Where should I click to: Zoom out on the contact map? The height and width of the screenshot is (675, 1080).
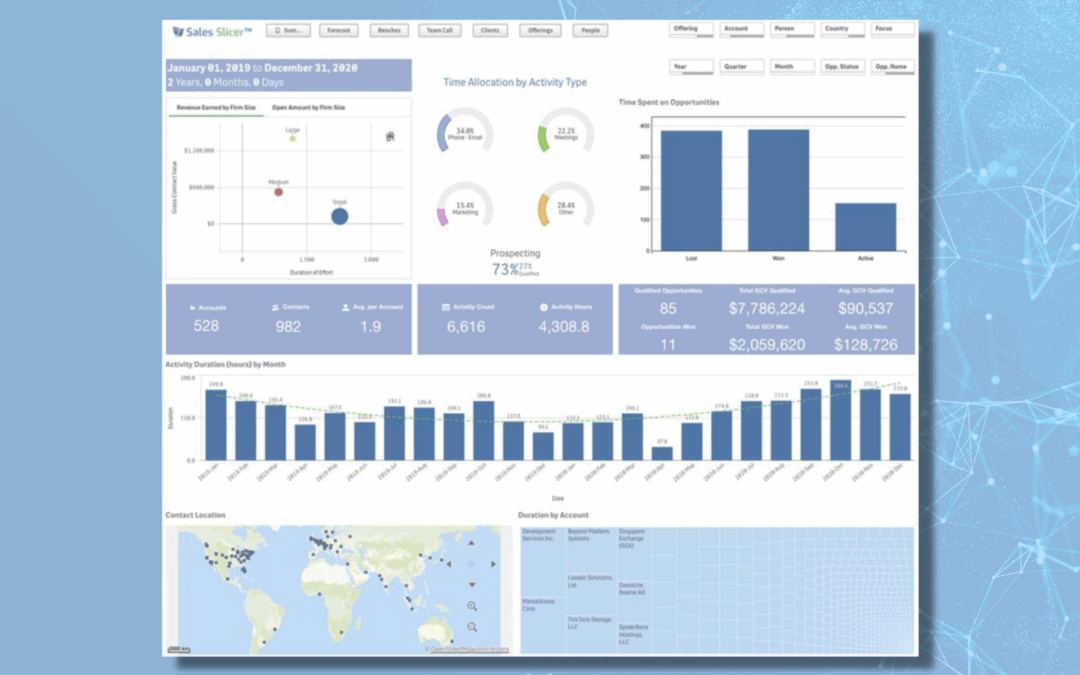pyautogui.click(x=472, y=627)
